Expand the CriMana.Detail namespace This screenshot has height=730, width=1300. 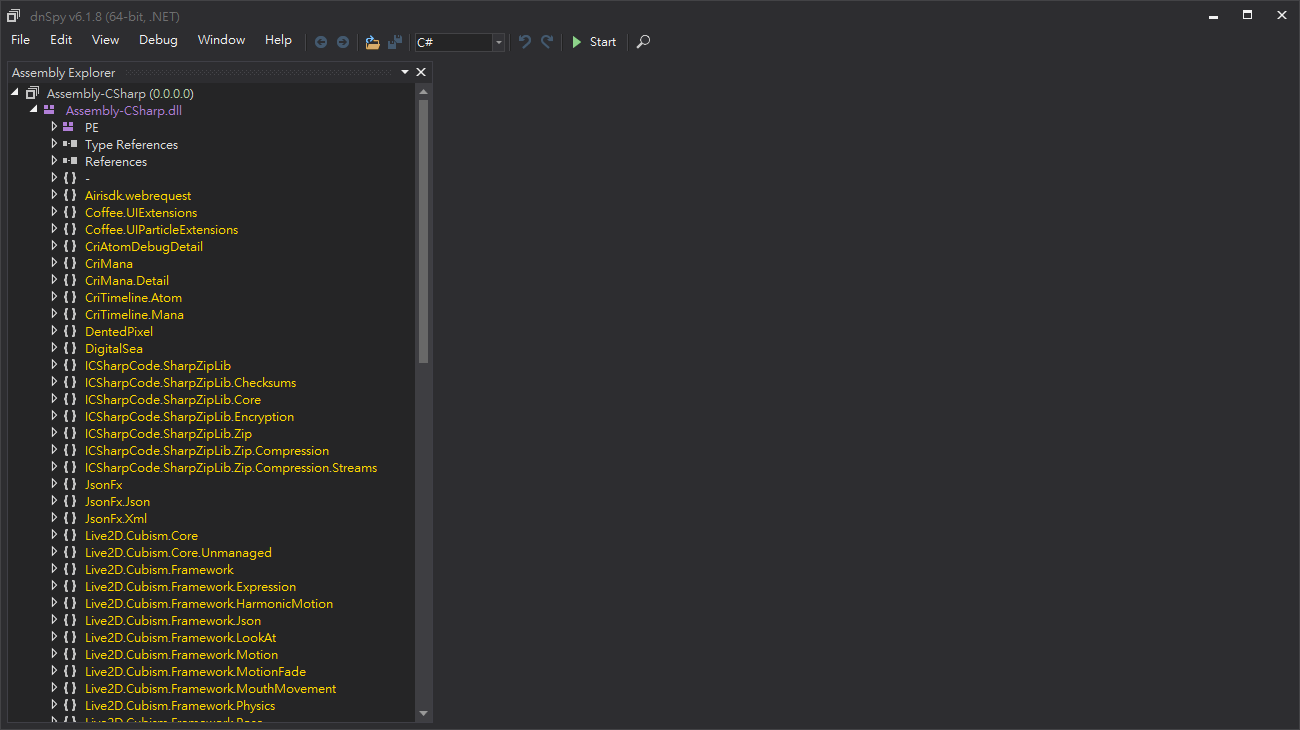click(54, 280)
